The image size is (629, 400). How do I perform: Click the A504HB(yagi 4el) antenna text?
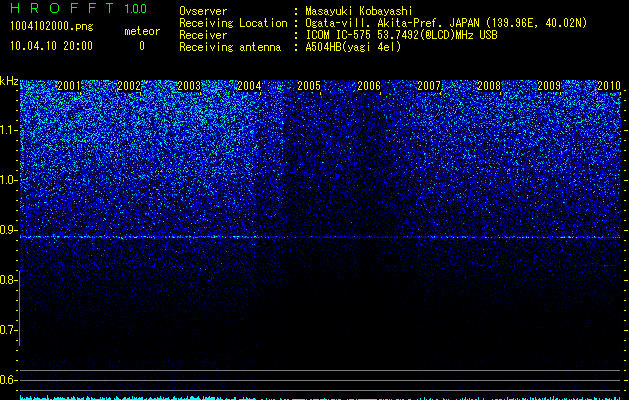tap(353, 47)
